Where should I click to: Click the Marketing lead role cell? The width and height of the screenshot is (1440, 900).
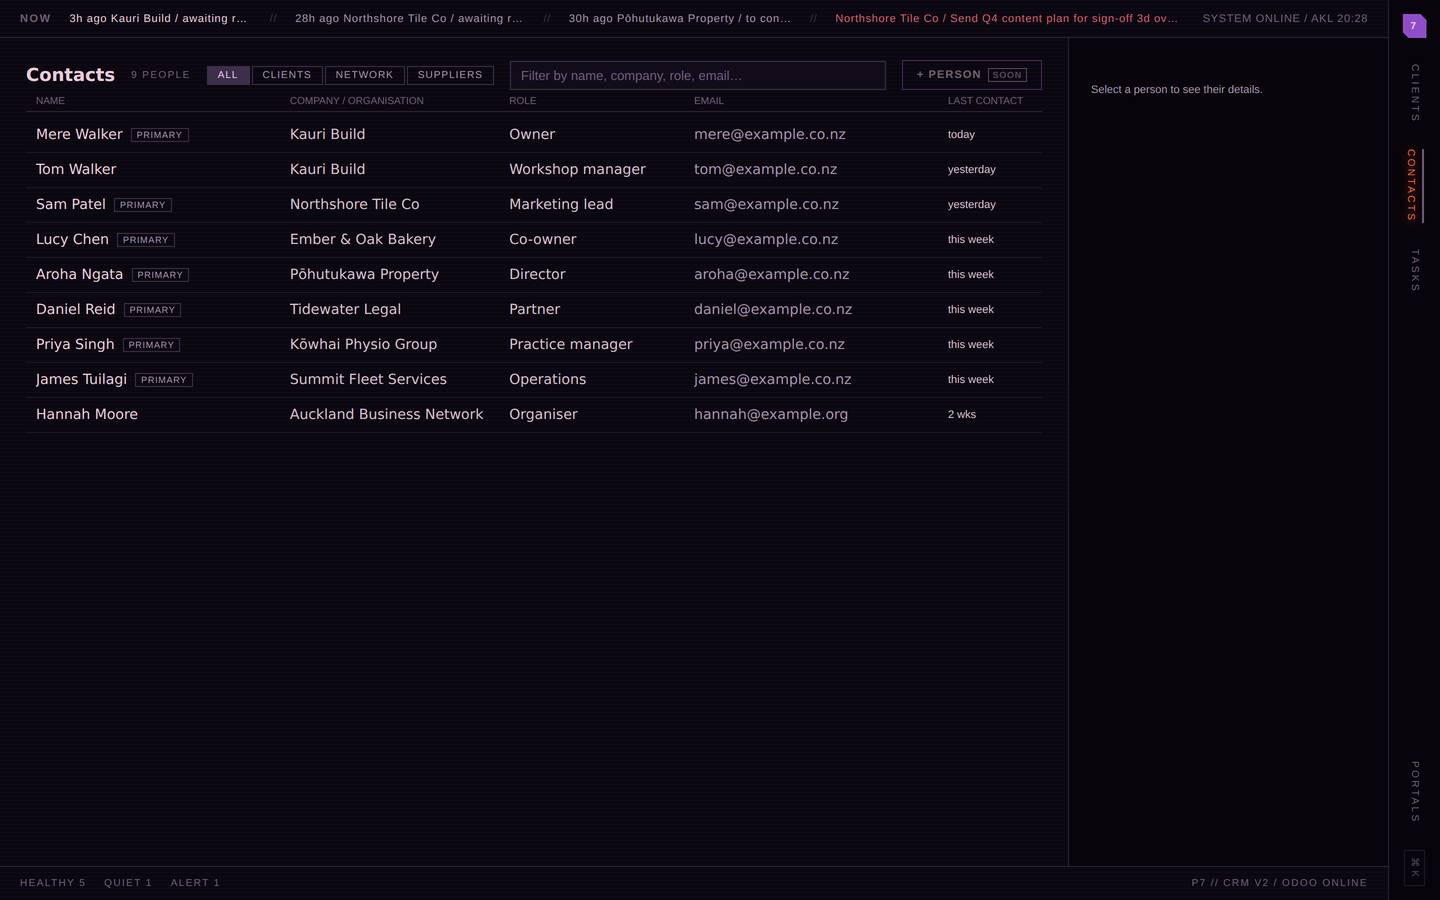coord(561,204)
